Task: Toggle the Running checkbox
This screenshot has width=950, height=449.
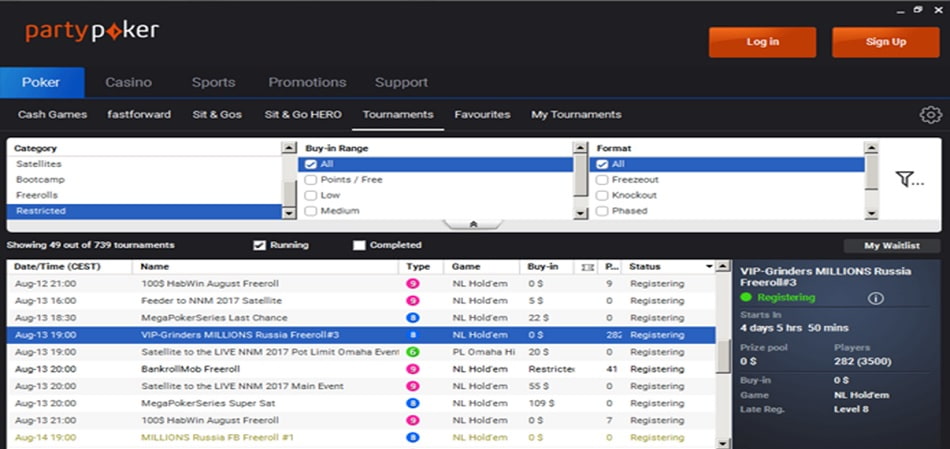Action: pyautogui.click(x=260, y=245)
